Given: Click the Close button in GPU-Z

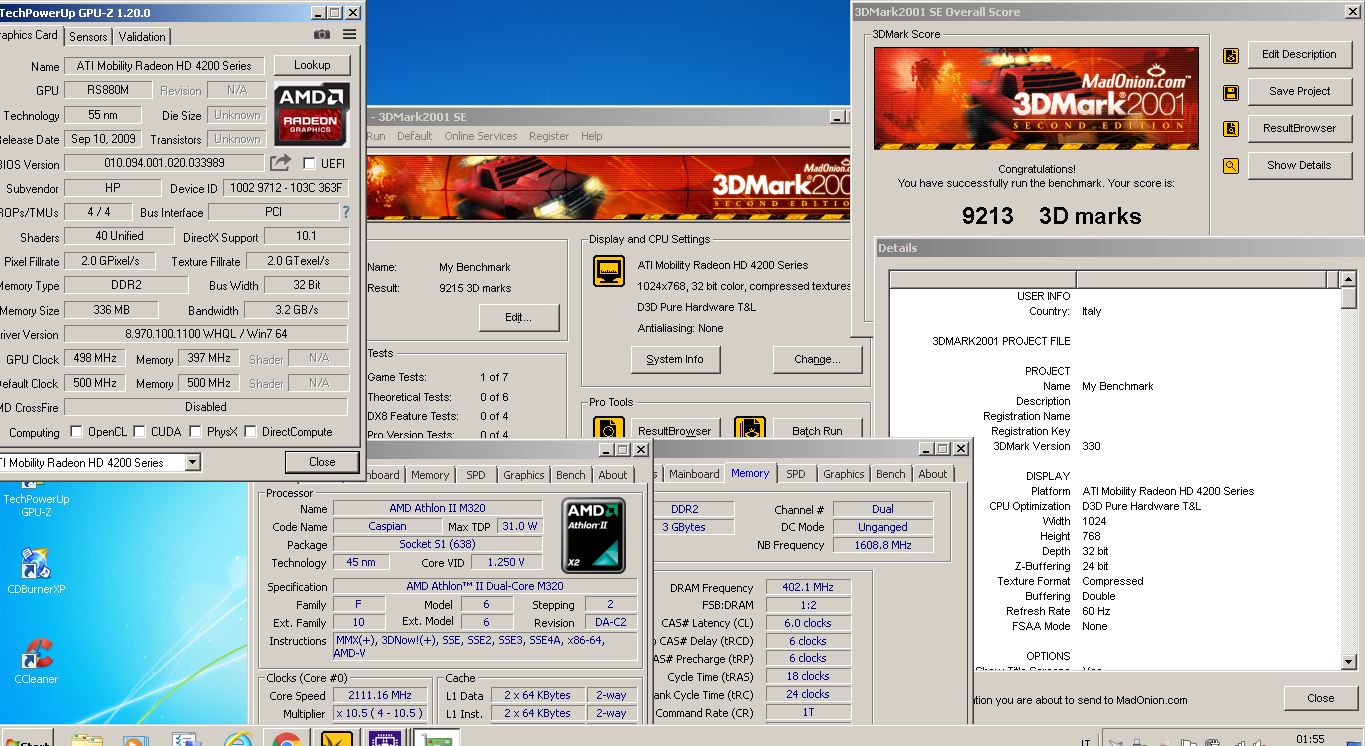Looking at the screenshot, I should coord(322,462).
